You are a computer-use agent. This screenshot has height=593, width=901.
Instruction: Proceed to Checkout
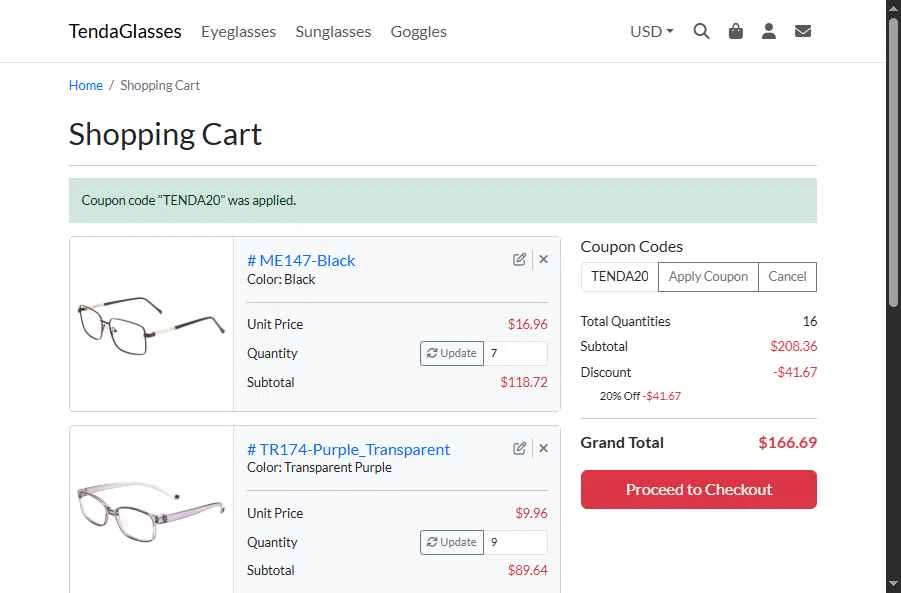point(699,490)
